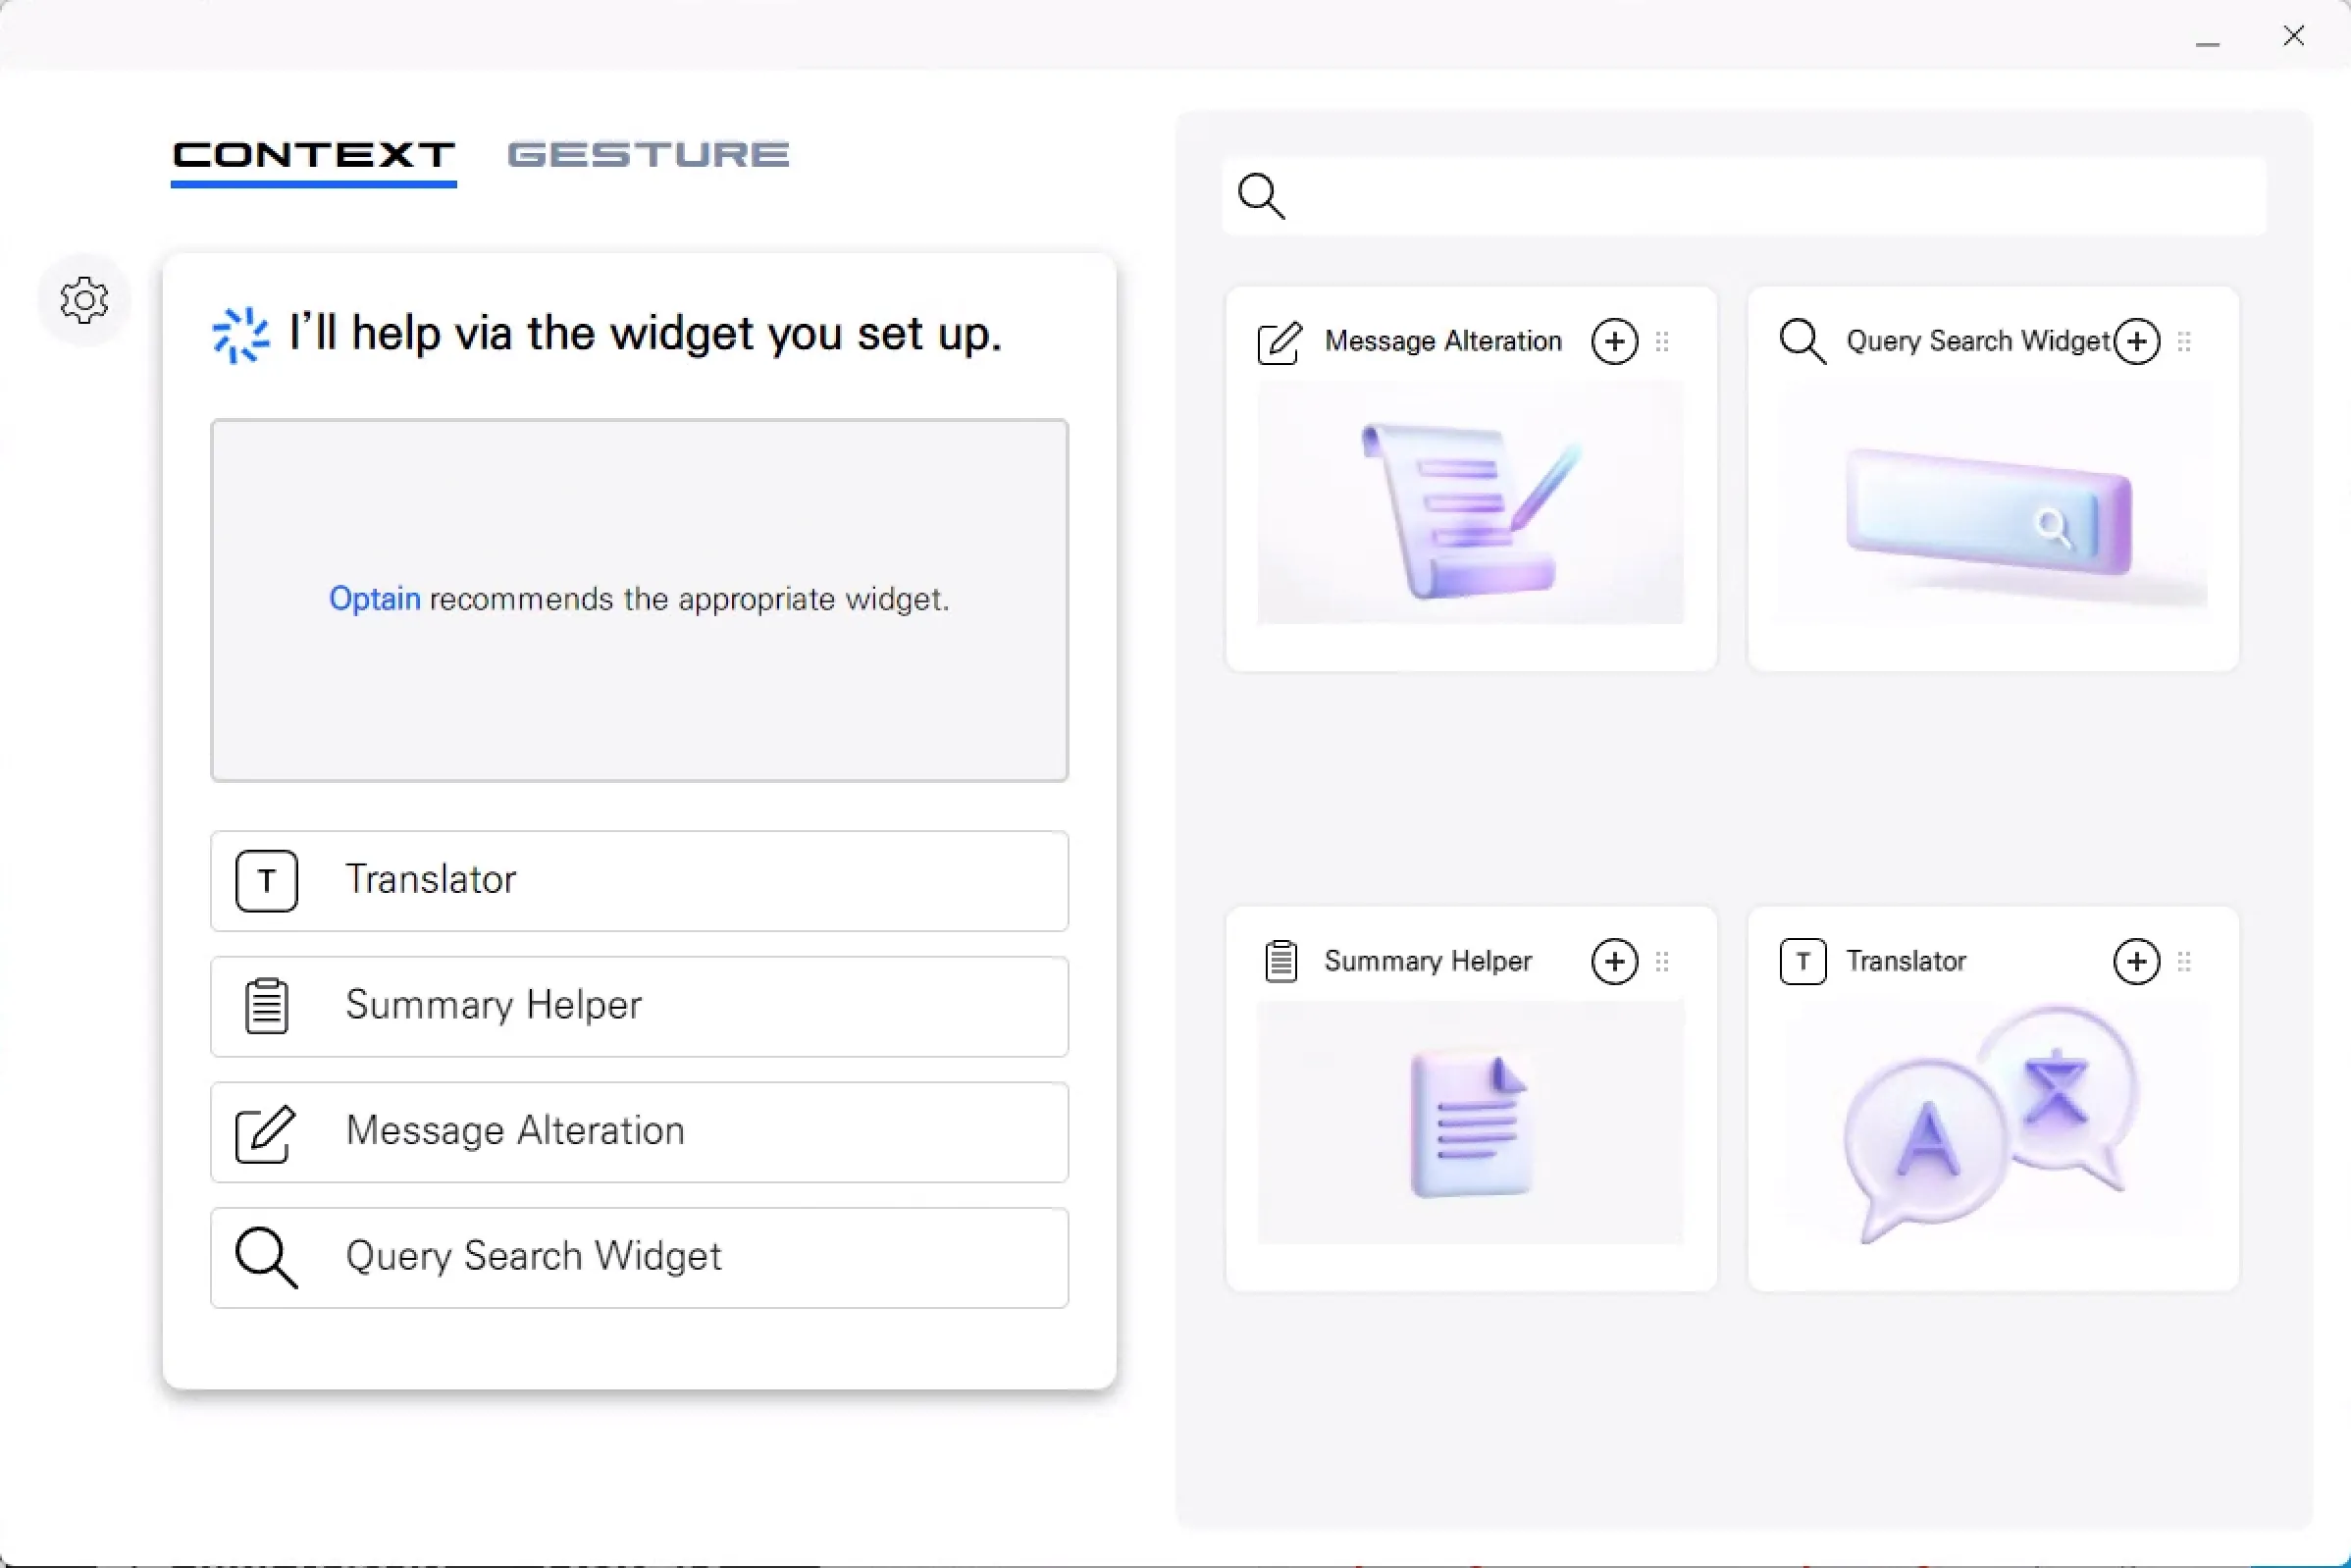Viewport: 2351px width, 1568px height.
Task: Add the Translator widget with plus icon
Action: [2136, 962]
